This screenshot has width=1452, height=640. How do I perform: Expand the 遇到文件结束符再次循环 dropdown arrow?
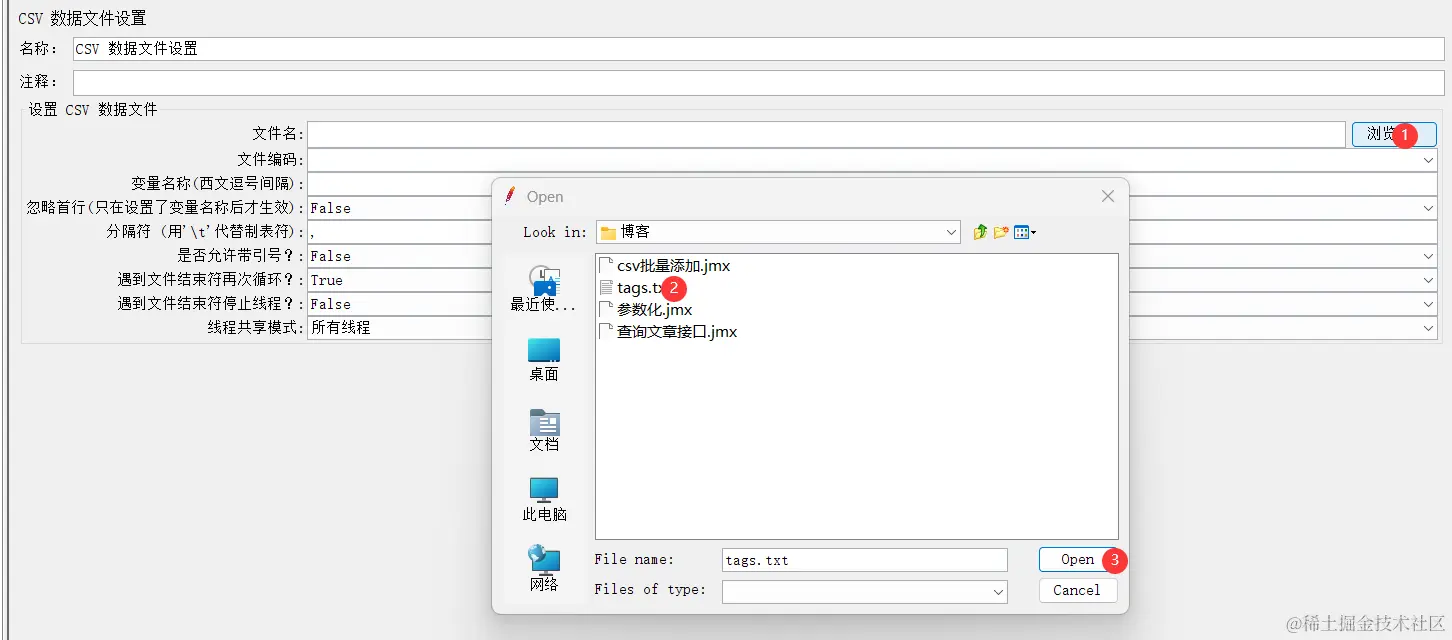(1428, 280)
